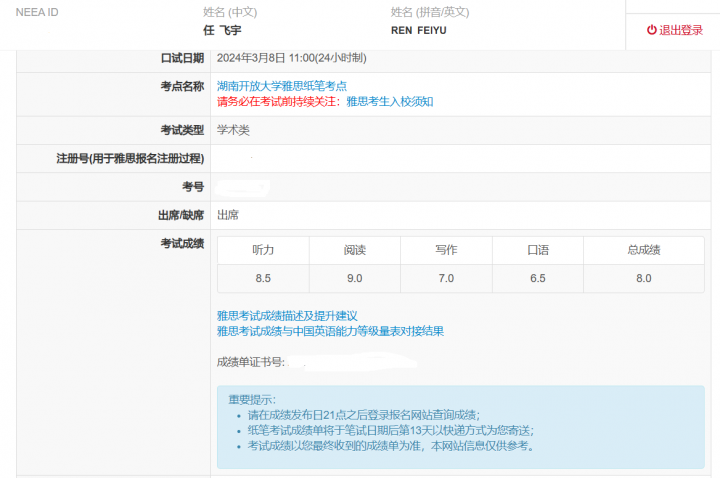Click the 听力 column header

coord(263,250)
